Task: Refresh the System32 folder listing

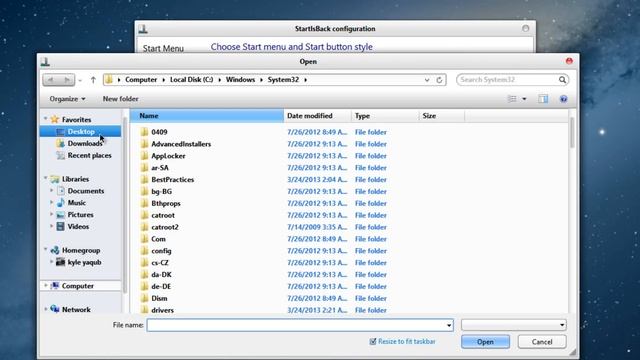Action: pyautogui.click(x=439, y=80)
